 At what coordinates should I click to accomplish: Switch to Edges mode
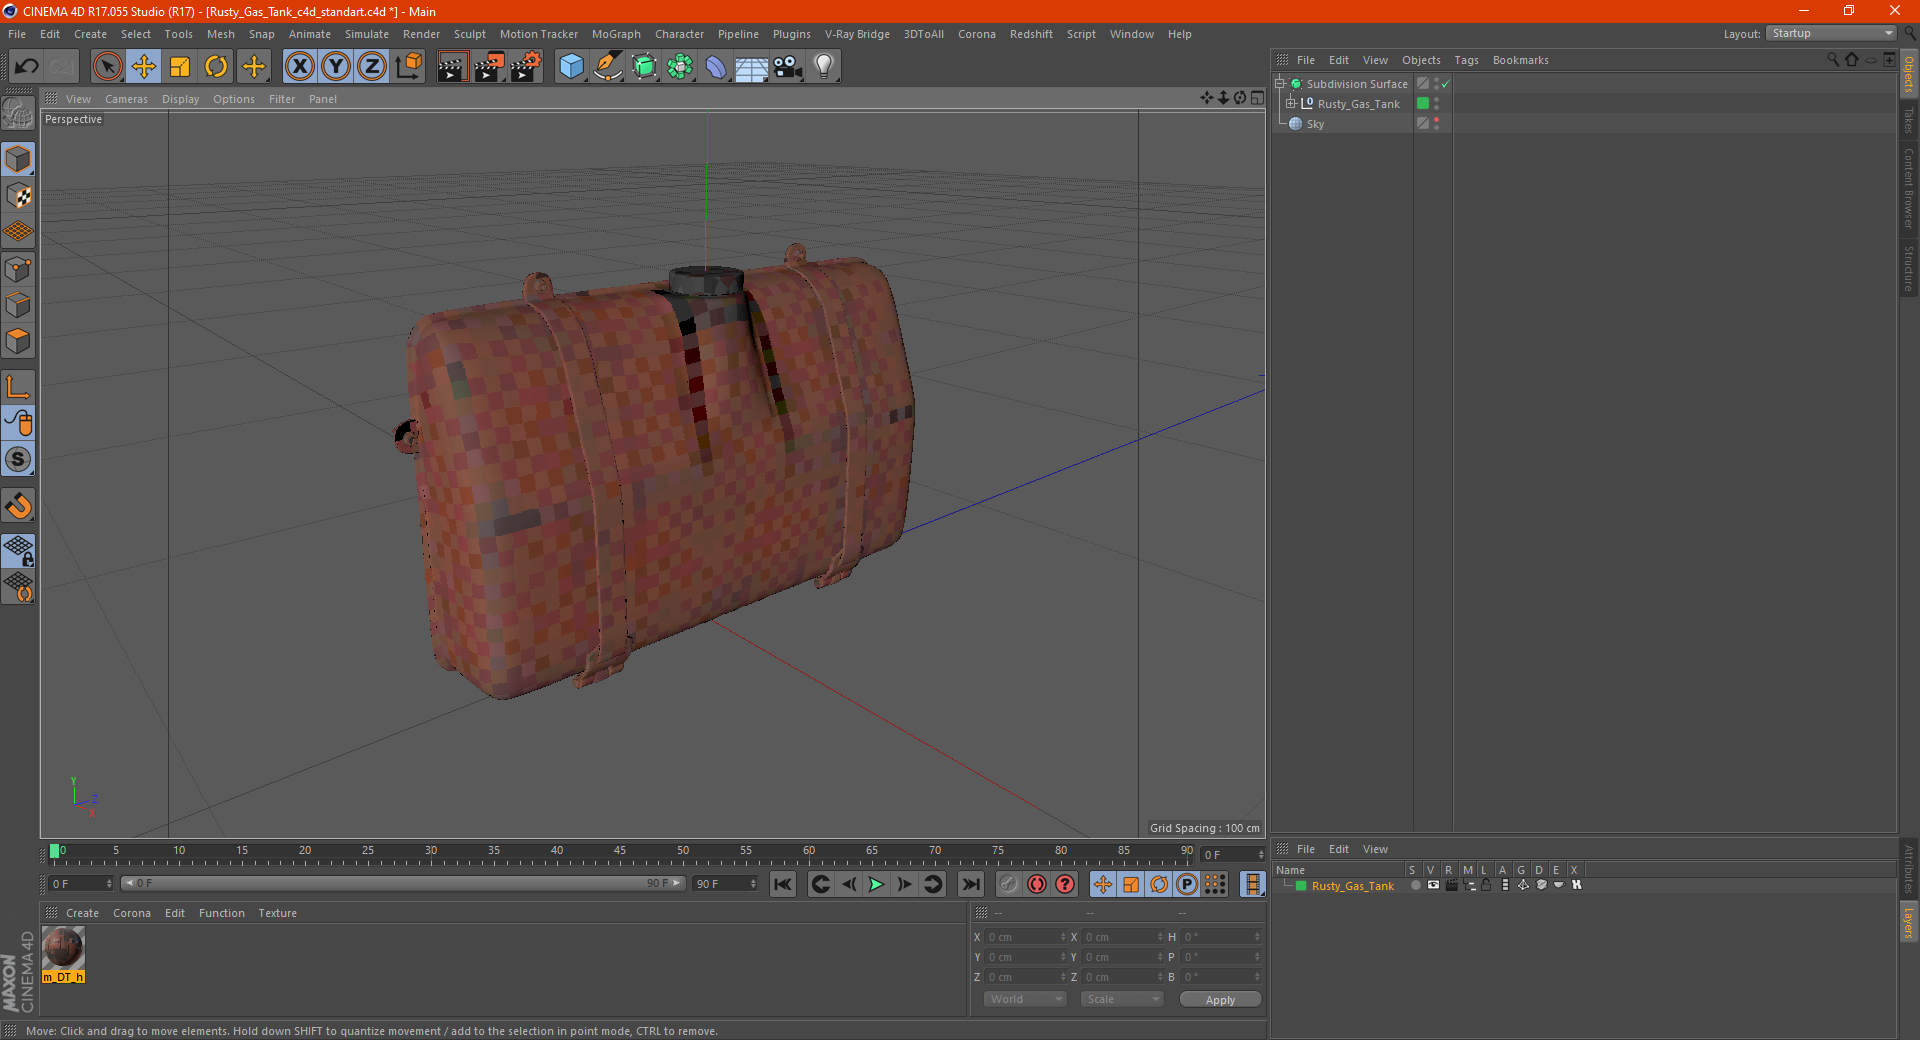pos(18,305)
